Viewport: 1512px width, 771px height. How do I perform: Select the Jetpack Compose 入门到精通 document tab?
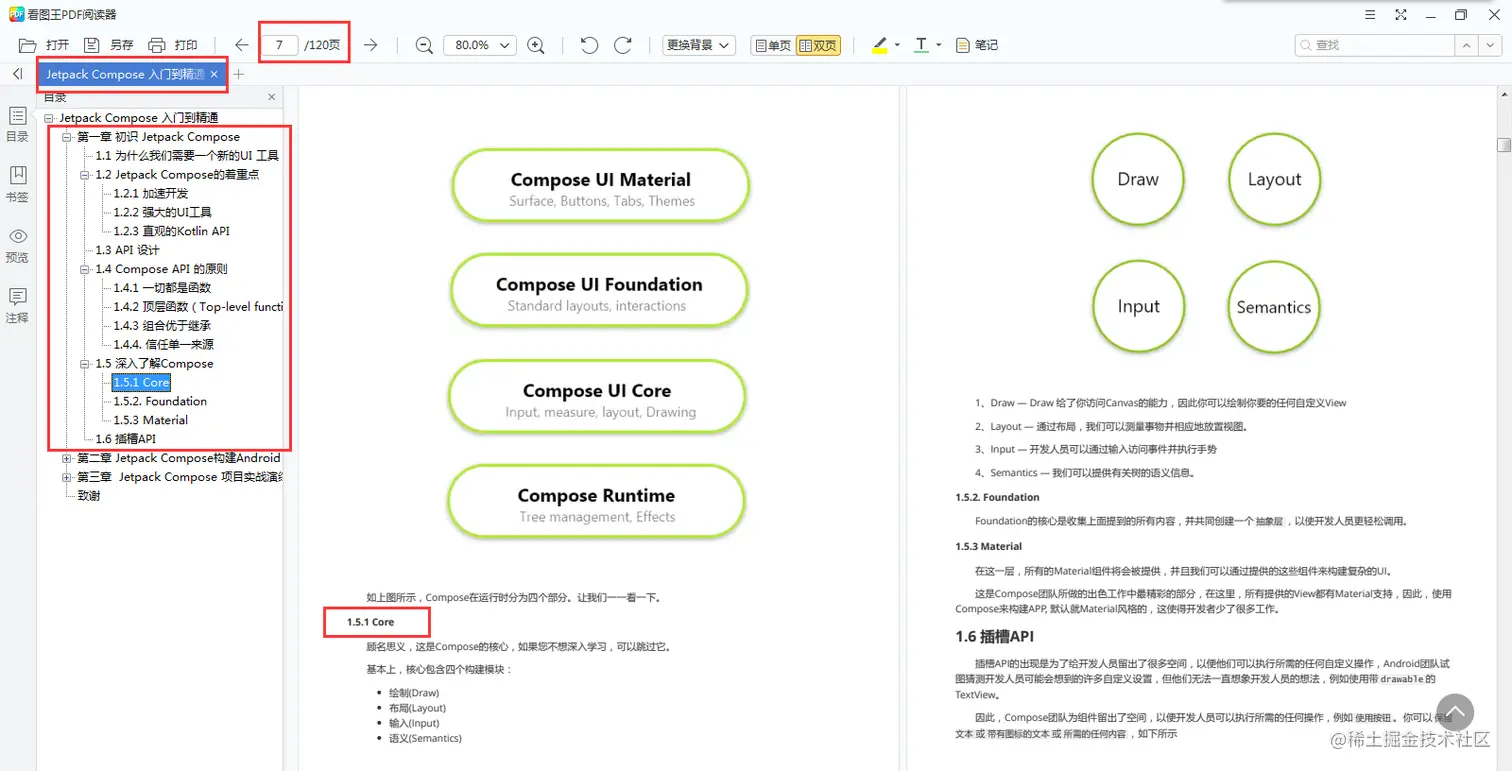[124, 74]
